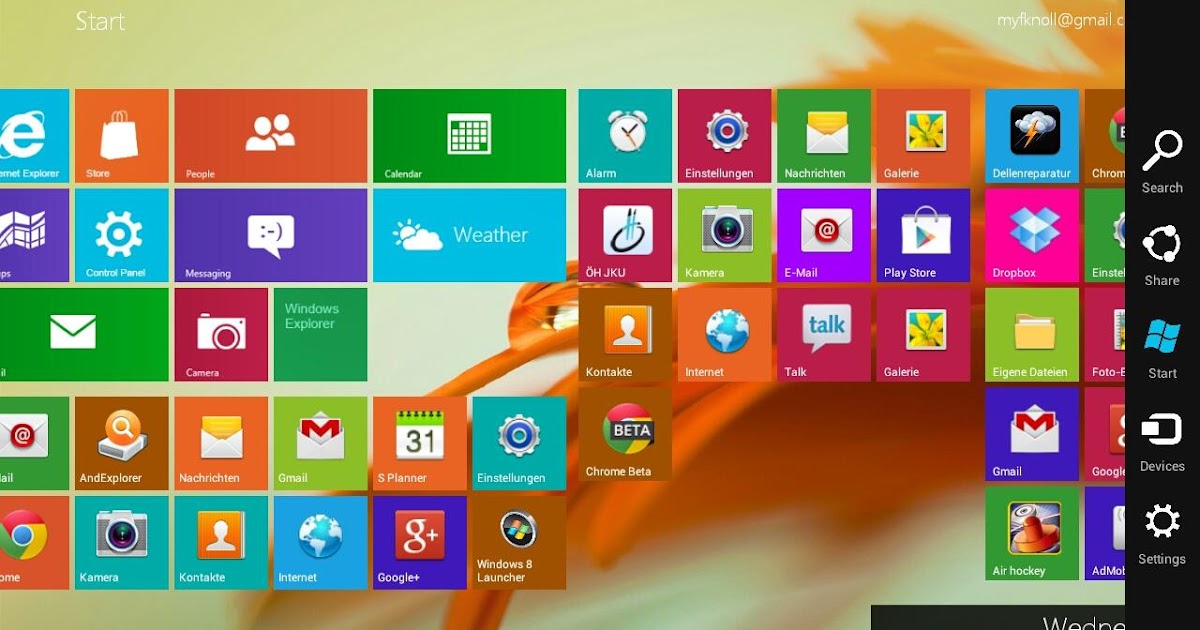Open the green Kamera tile
The image size is (1200, 630).
(725, 235)
